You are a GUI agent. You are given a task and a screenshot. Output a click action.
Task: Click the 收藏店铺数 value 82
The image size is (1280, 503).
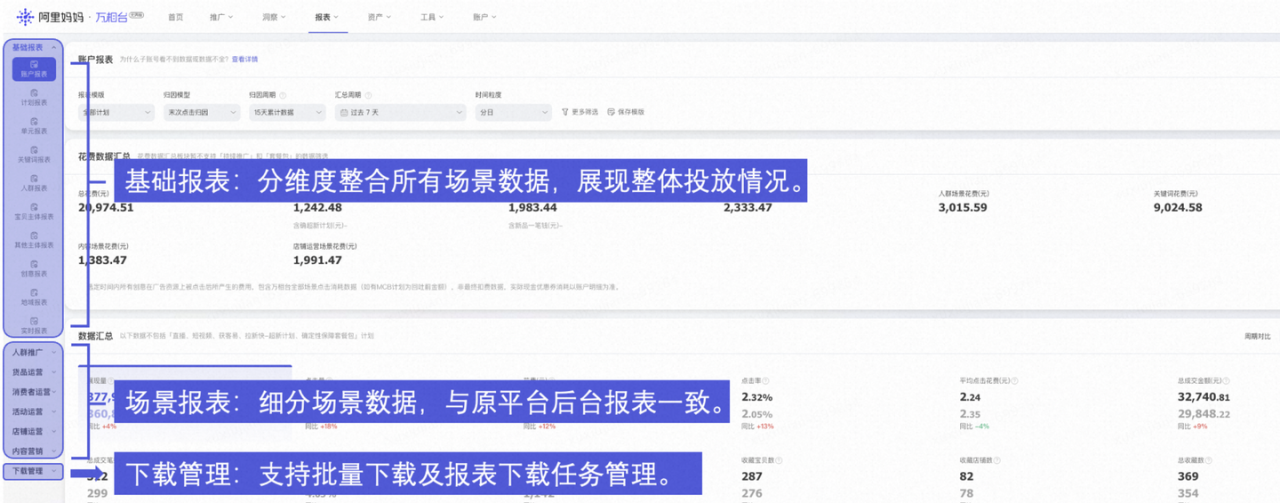[x=966, y=477]
